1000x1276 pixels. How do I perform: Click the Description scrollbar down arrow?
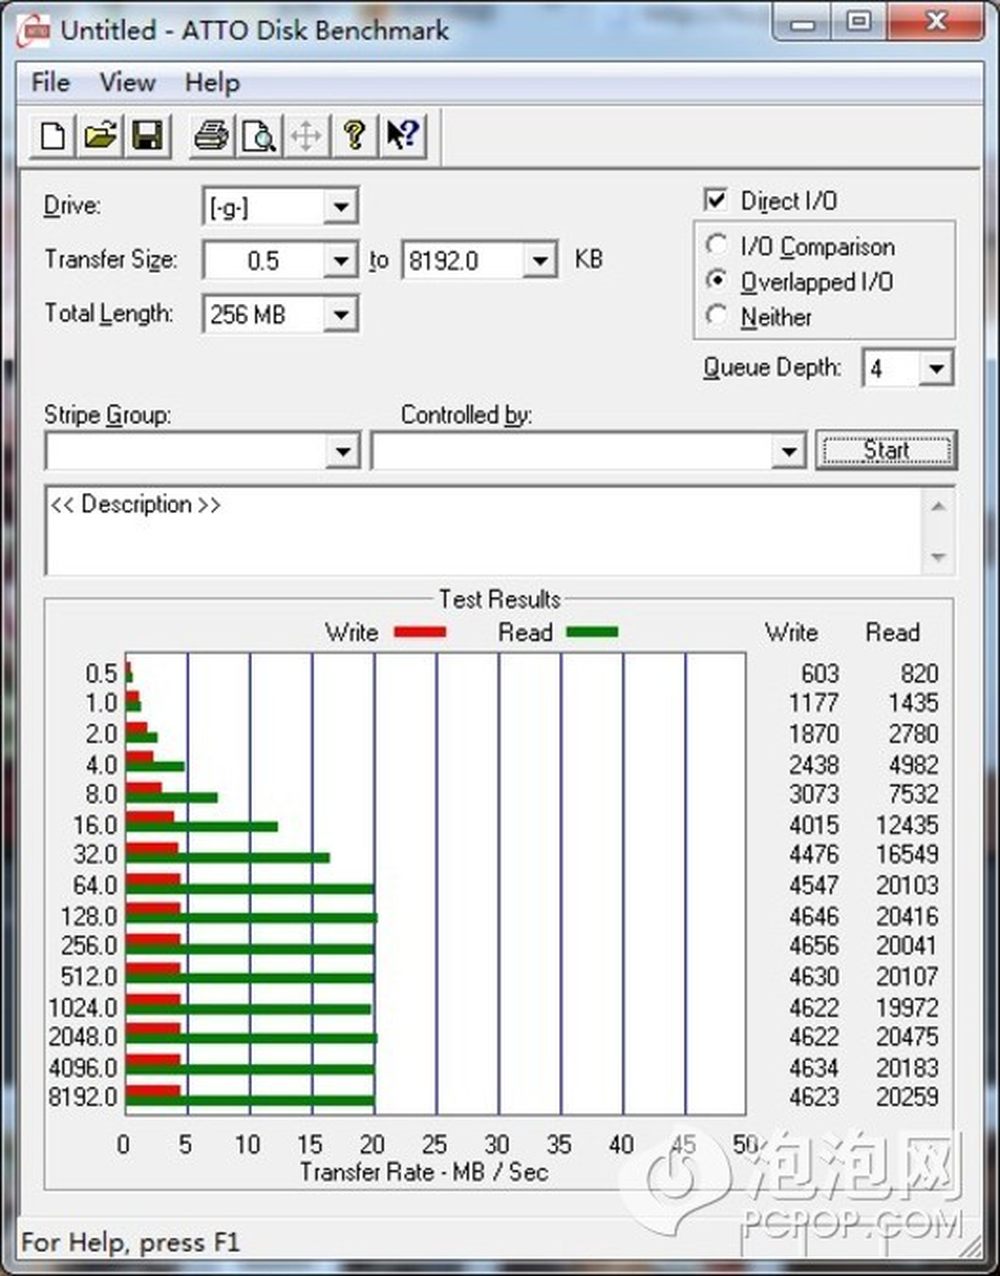(x=938, y=557)
